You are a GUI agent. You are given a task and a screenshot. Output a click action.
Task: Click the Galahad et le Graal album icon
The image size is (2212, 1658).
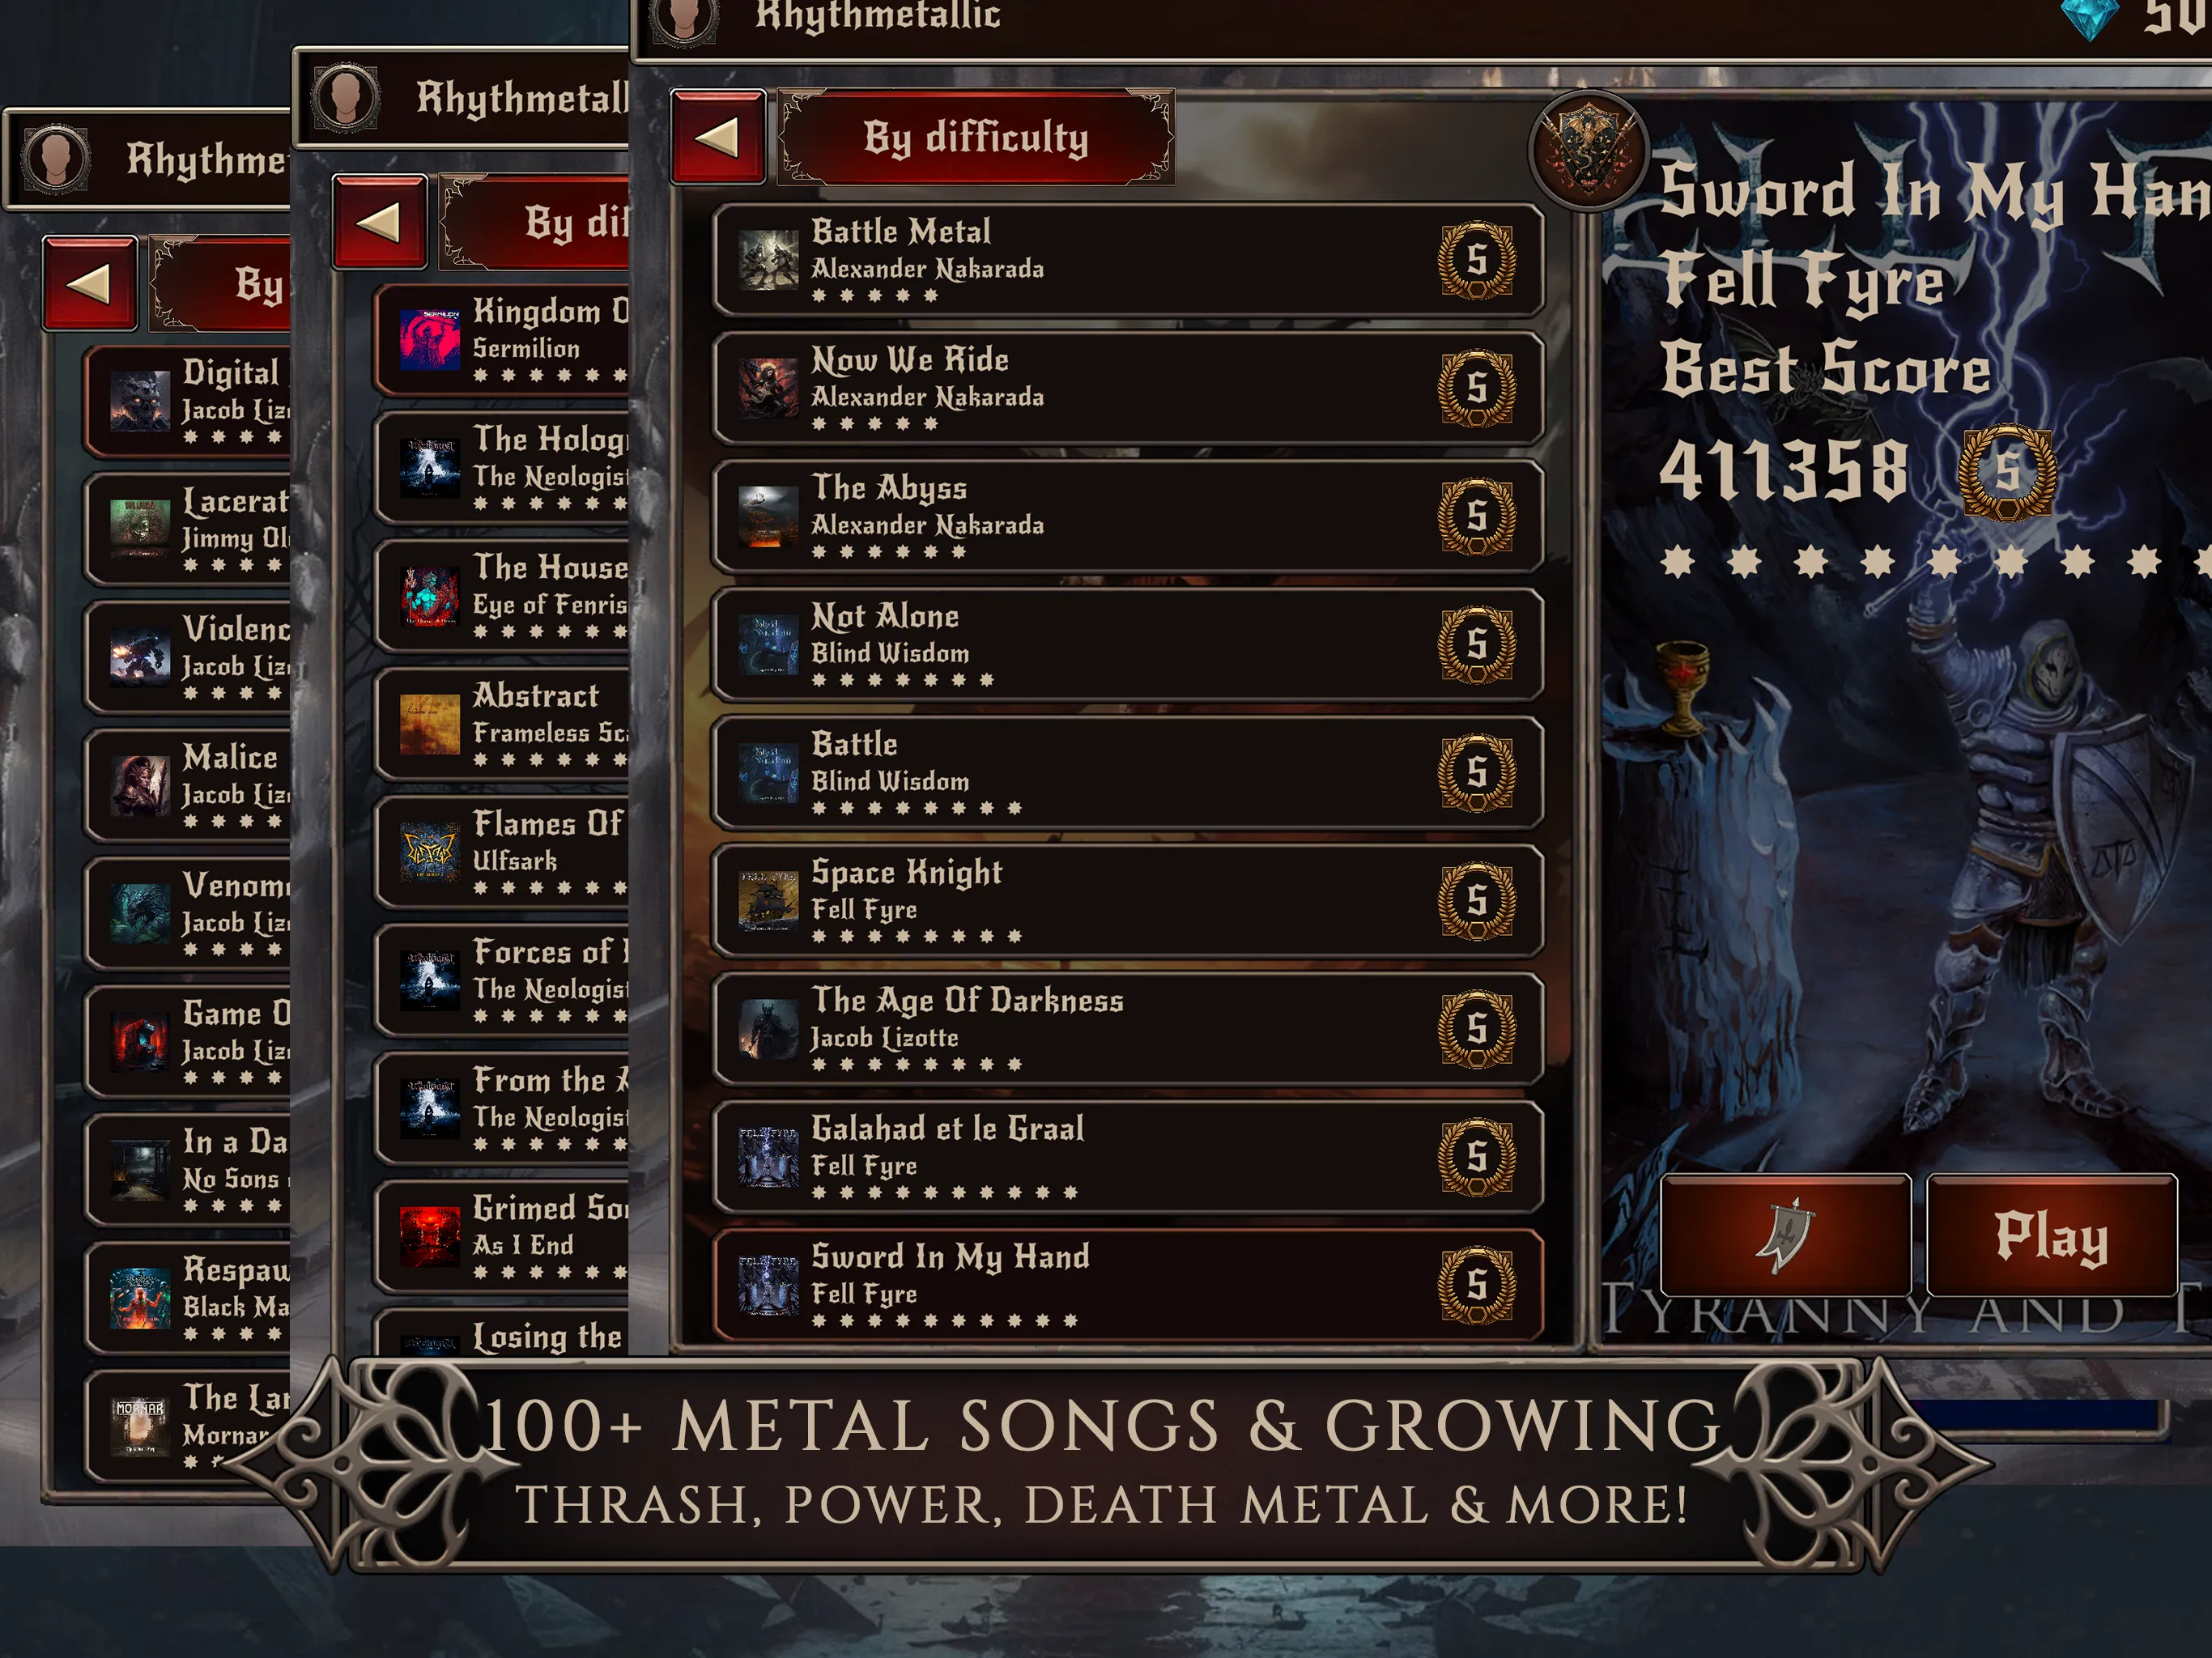click(x=767, y=1148)
